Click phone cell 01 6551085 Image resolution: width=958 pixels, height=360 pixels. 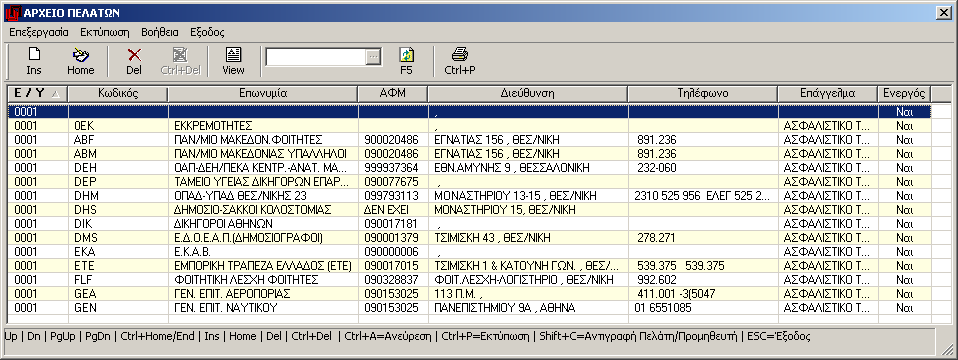(x=703, y=308)
